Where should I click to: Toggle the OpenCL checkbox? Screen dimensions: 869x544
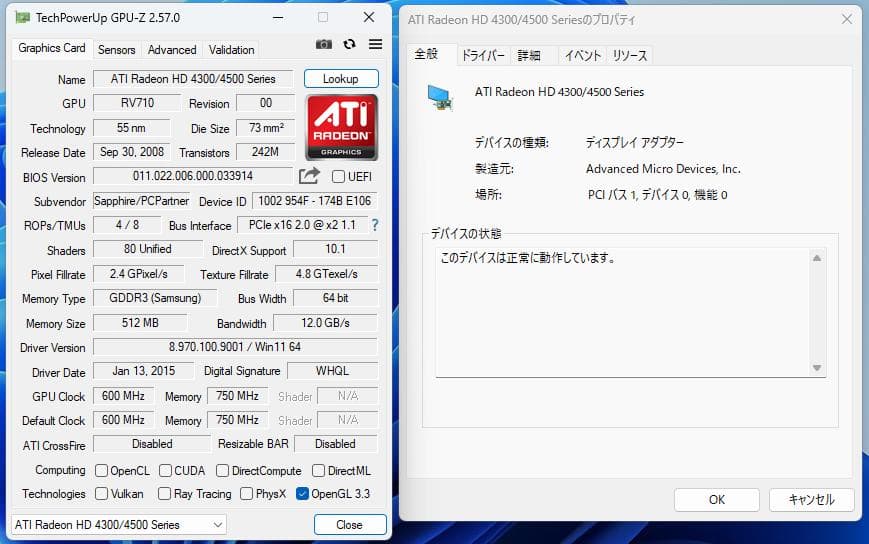pyautogui.click(x=101, y=470)
